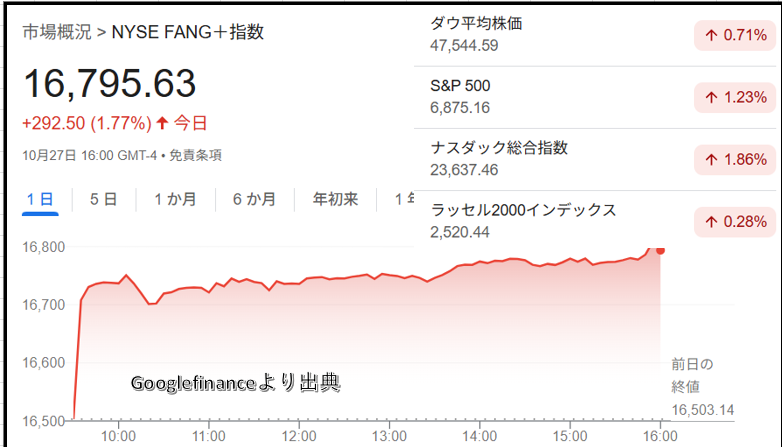Click the red end-point dot on chart

click(x=660, y=250)
